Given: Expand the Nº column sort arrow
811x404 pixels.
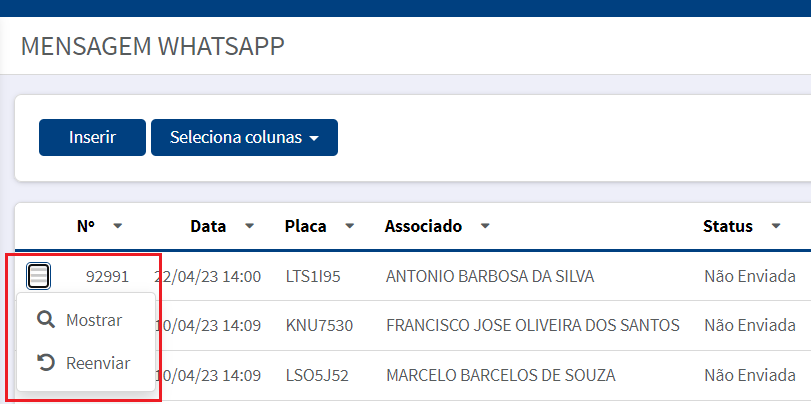Looking at the screenshot, I should pos(118,226).
